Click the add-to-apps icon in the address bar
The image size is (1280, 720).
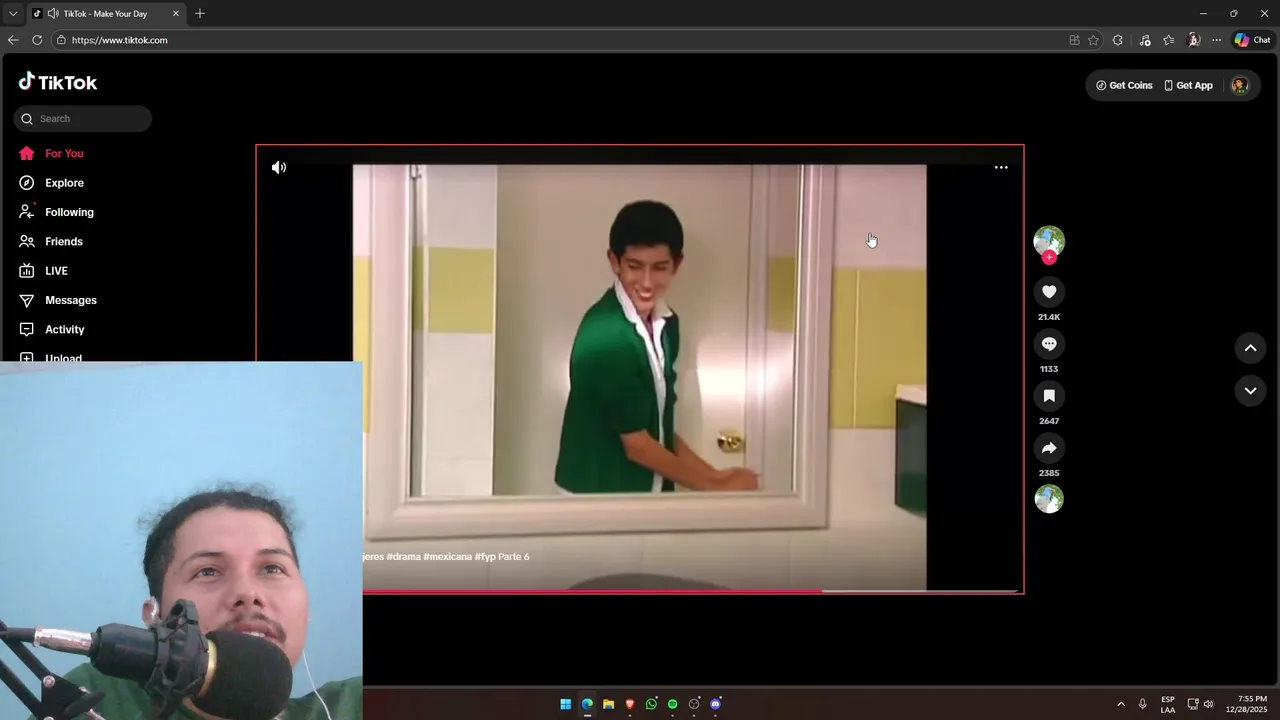(1074, 40)
